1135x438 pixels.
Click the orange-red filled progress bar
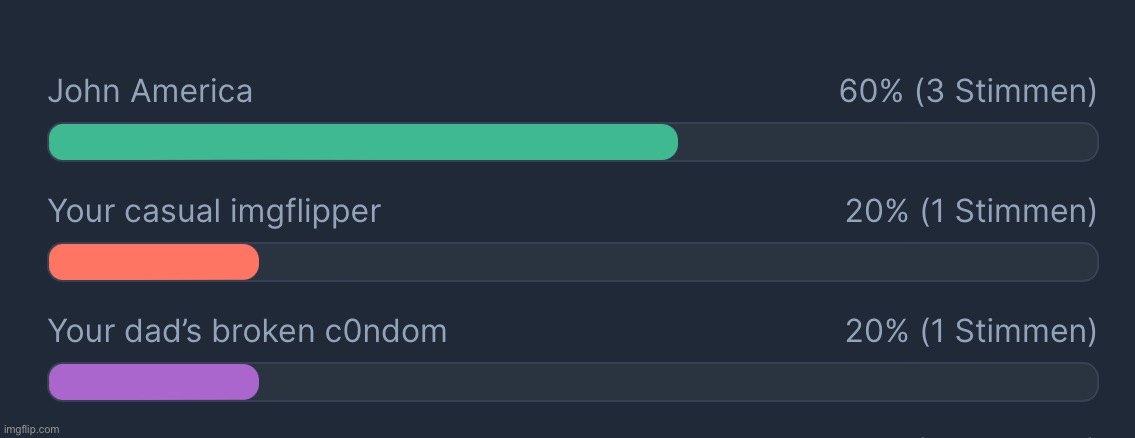(153, 262)
